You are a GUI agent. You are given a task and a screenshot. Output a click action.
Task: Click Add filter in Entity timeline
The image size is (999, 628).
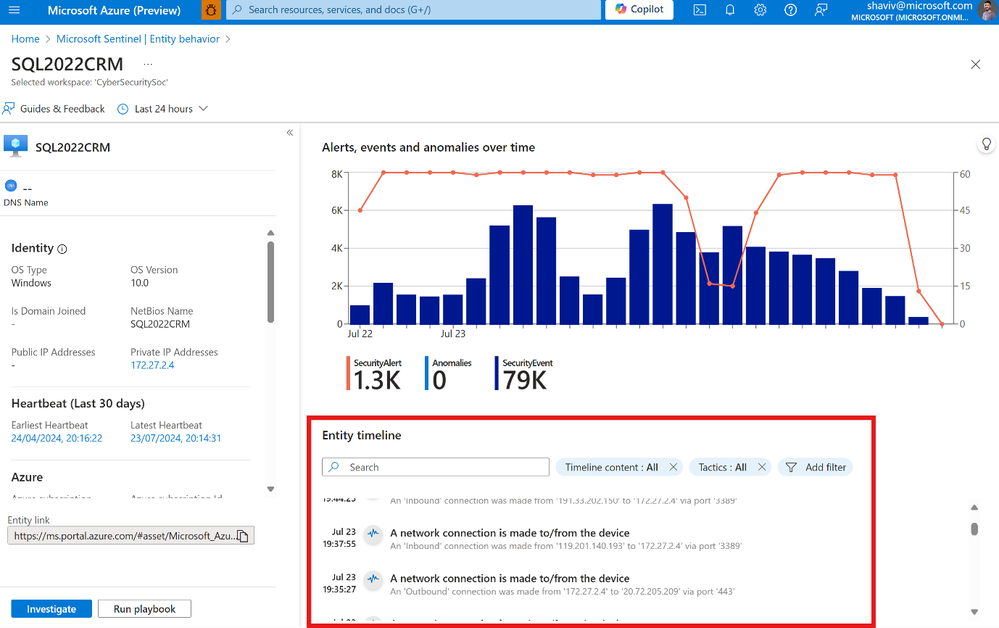(x=816, y=467)
